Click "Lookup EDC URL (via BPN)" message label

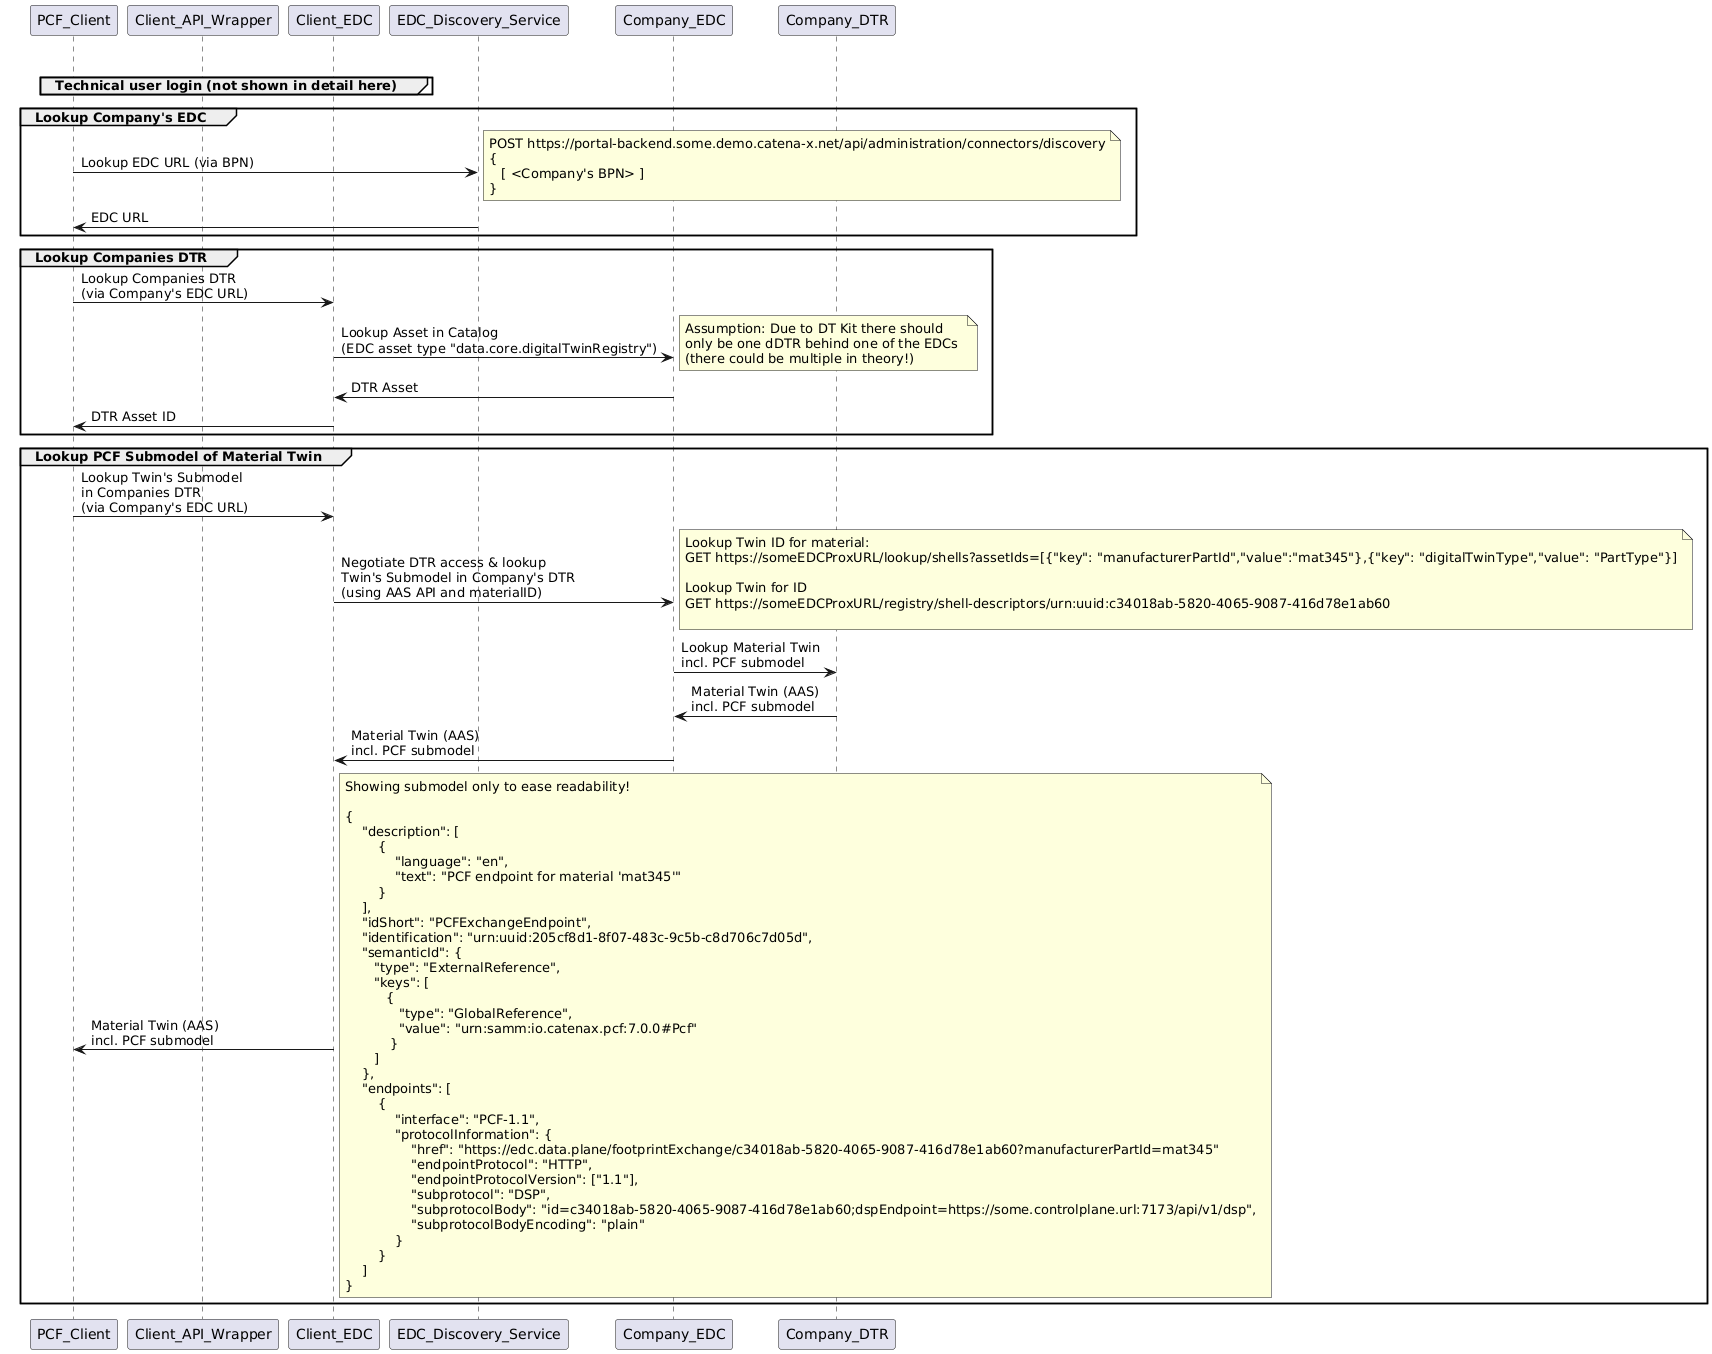coord(167,163)
